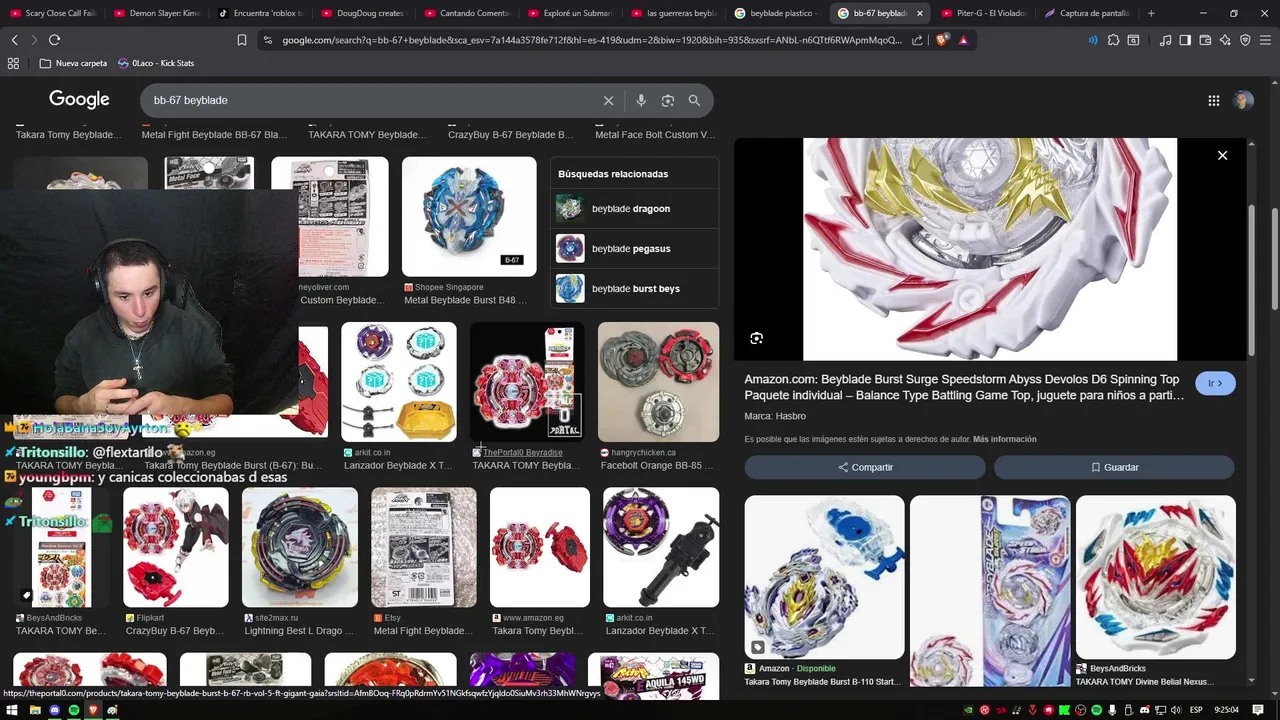
Task: Click the blue audio-playing indicator in toolbar
Action: point(1092,40)
